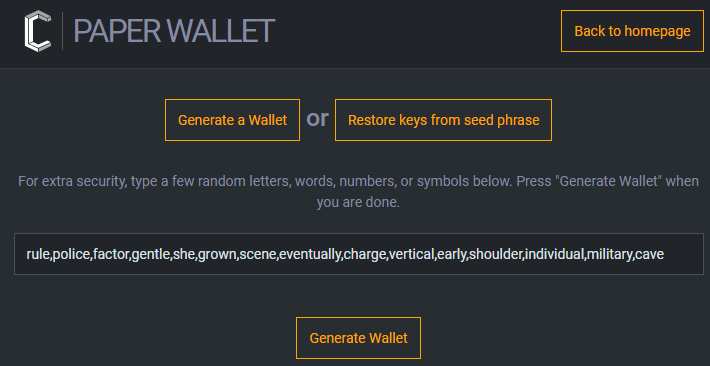Click the C-shaped logo icon
This screenshot has height=366, width=710.
coord(38,31)
